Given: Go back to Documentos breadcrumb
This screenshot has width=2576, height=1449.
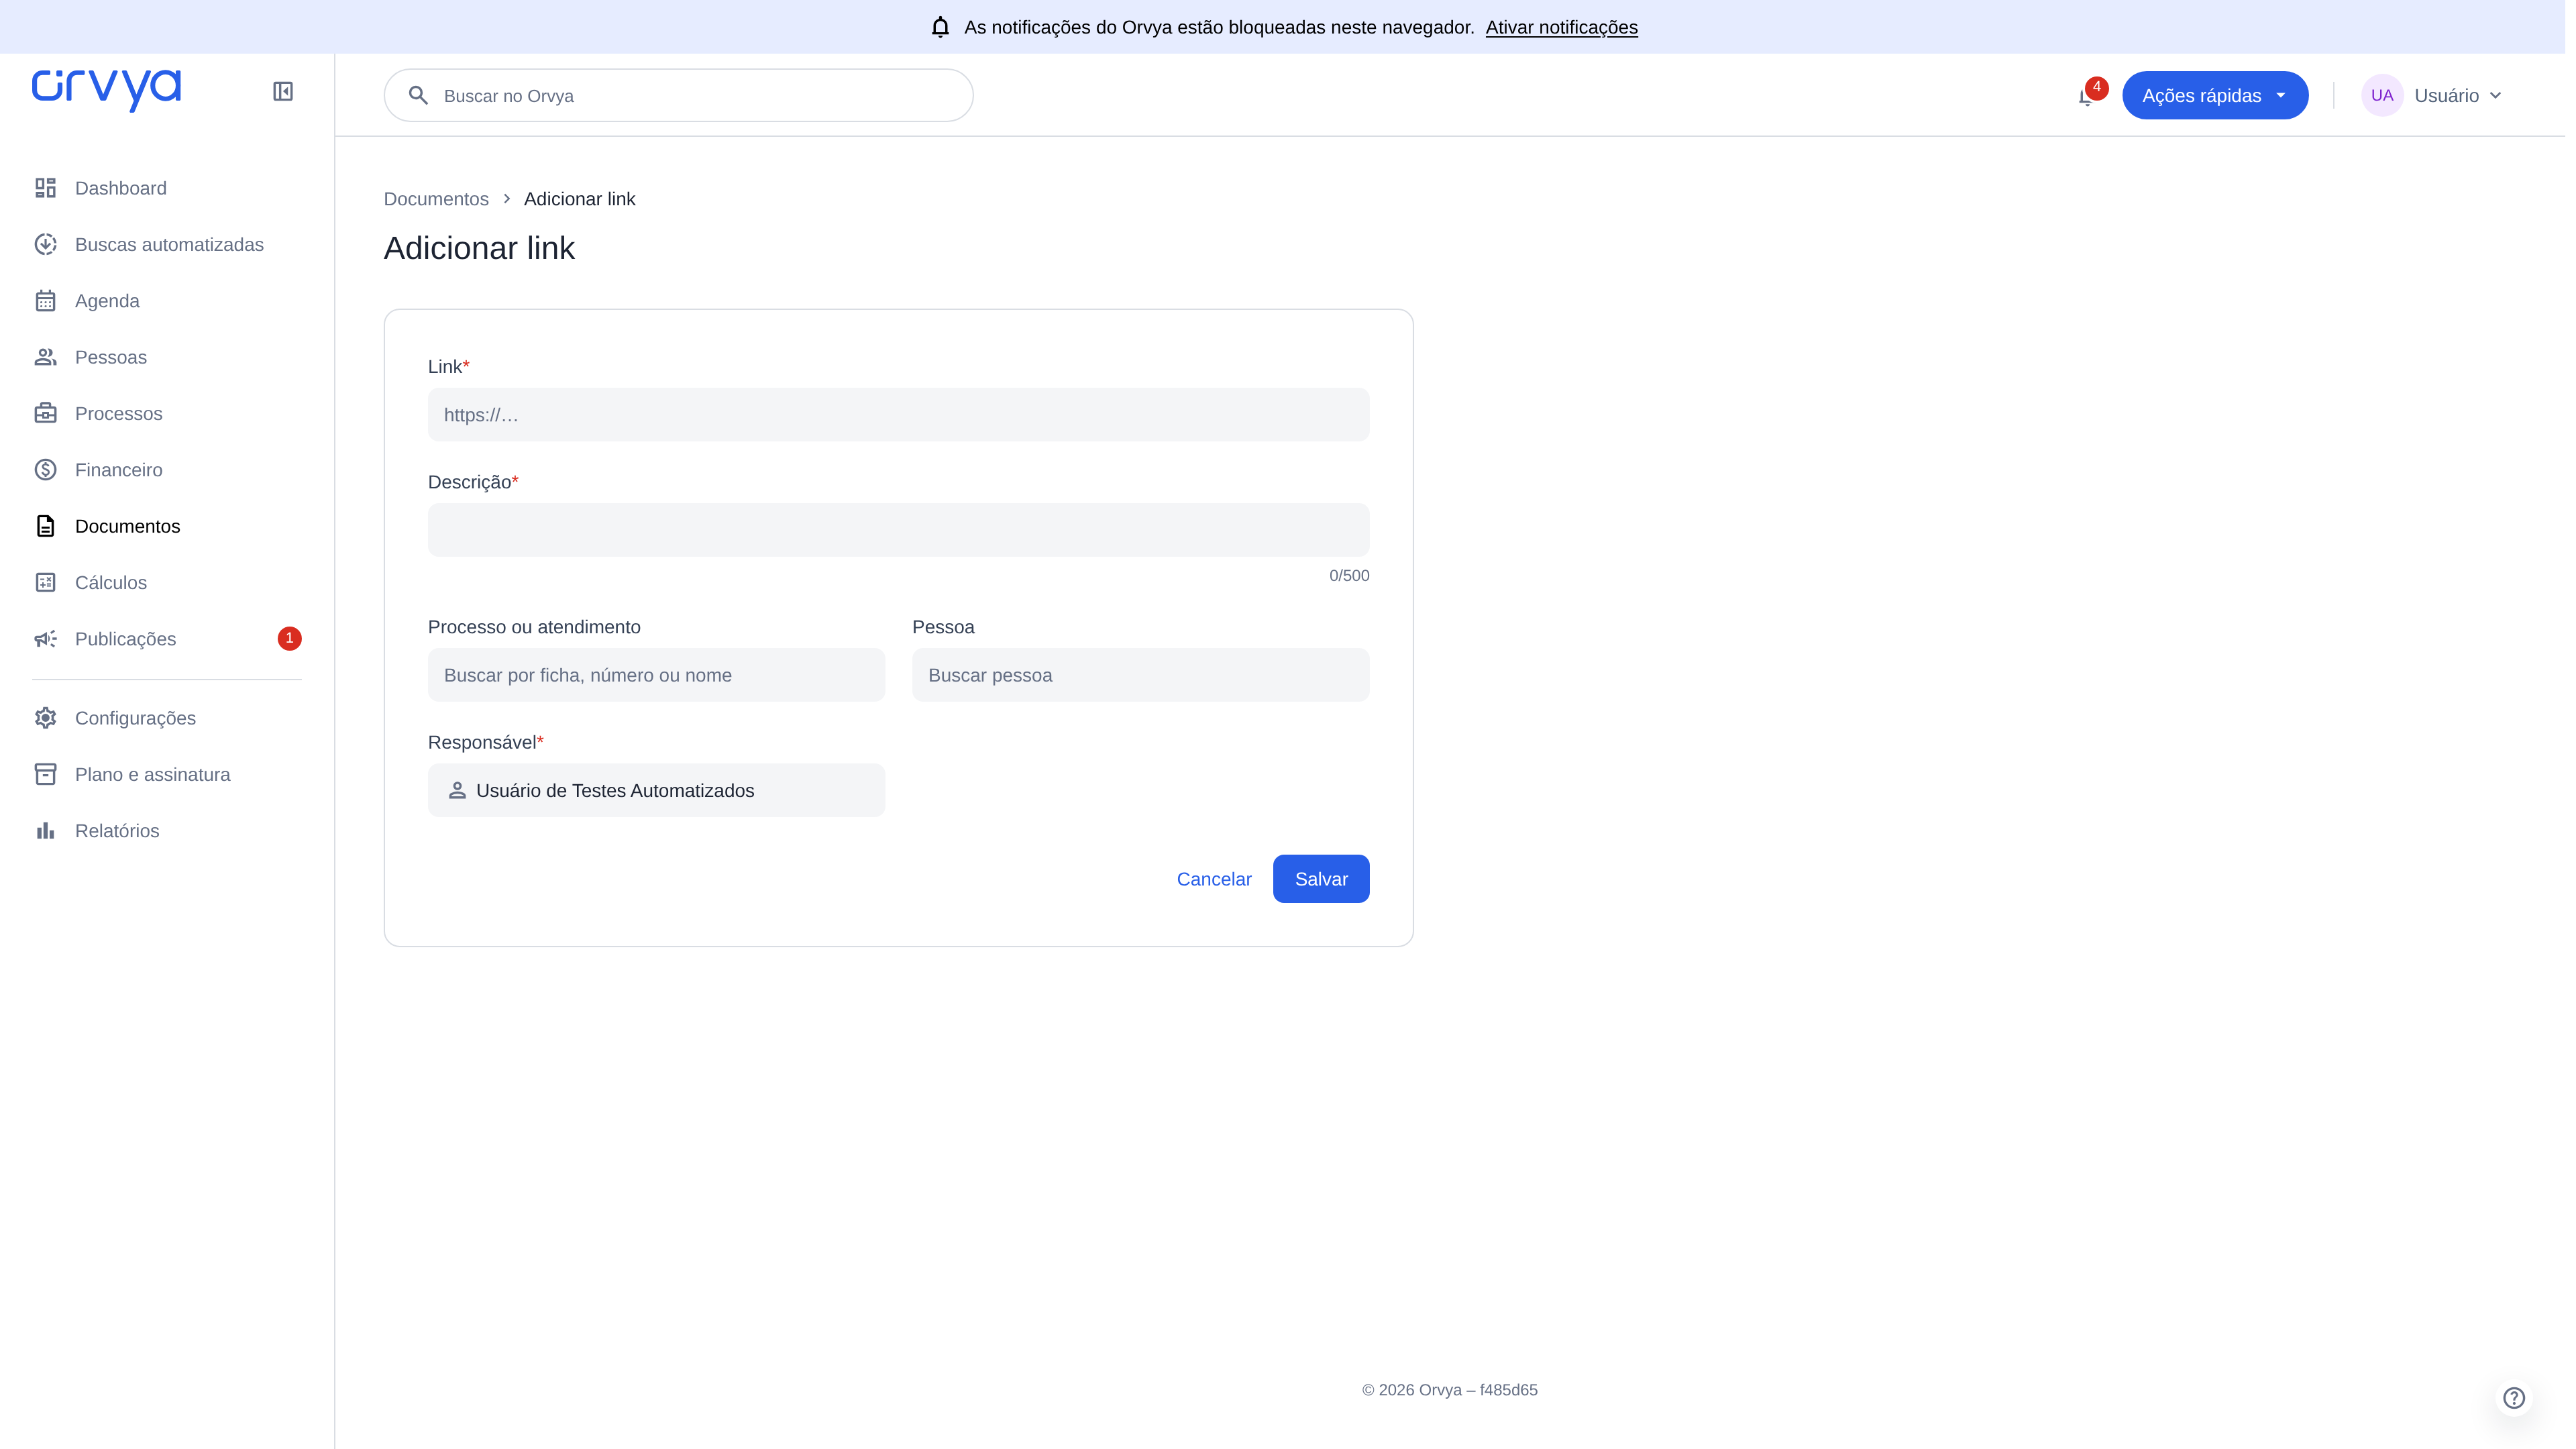Looking at the screenshot, I should click(436, 198).
